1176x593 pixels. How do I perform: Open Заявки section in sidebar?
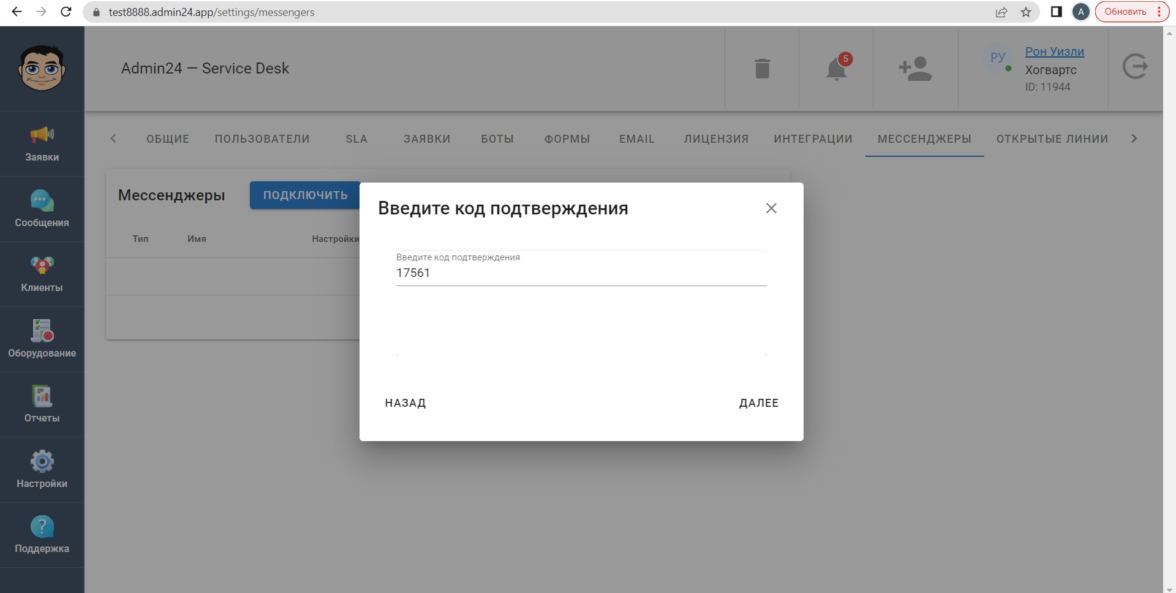pyautogui.click(x=42, y=143)
